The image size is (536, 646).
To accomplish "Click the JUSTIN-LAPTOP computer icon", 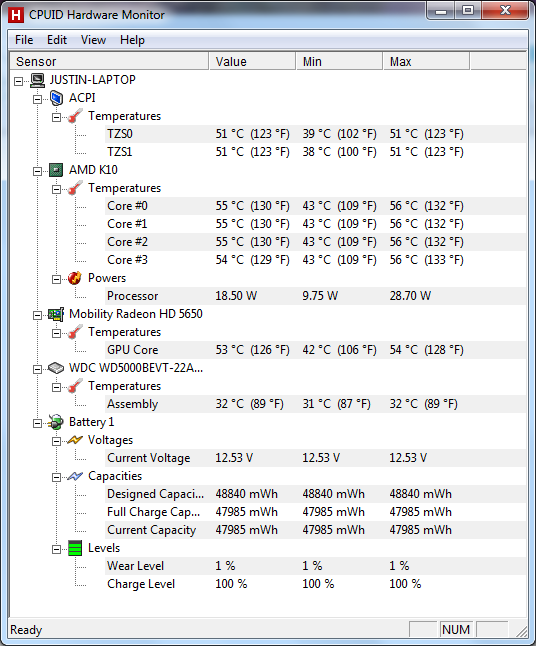I will (37, 80).
